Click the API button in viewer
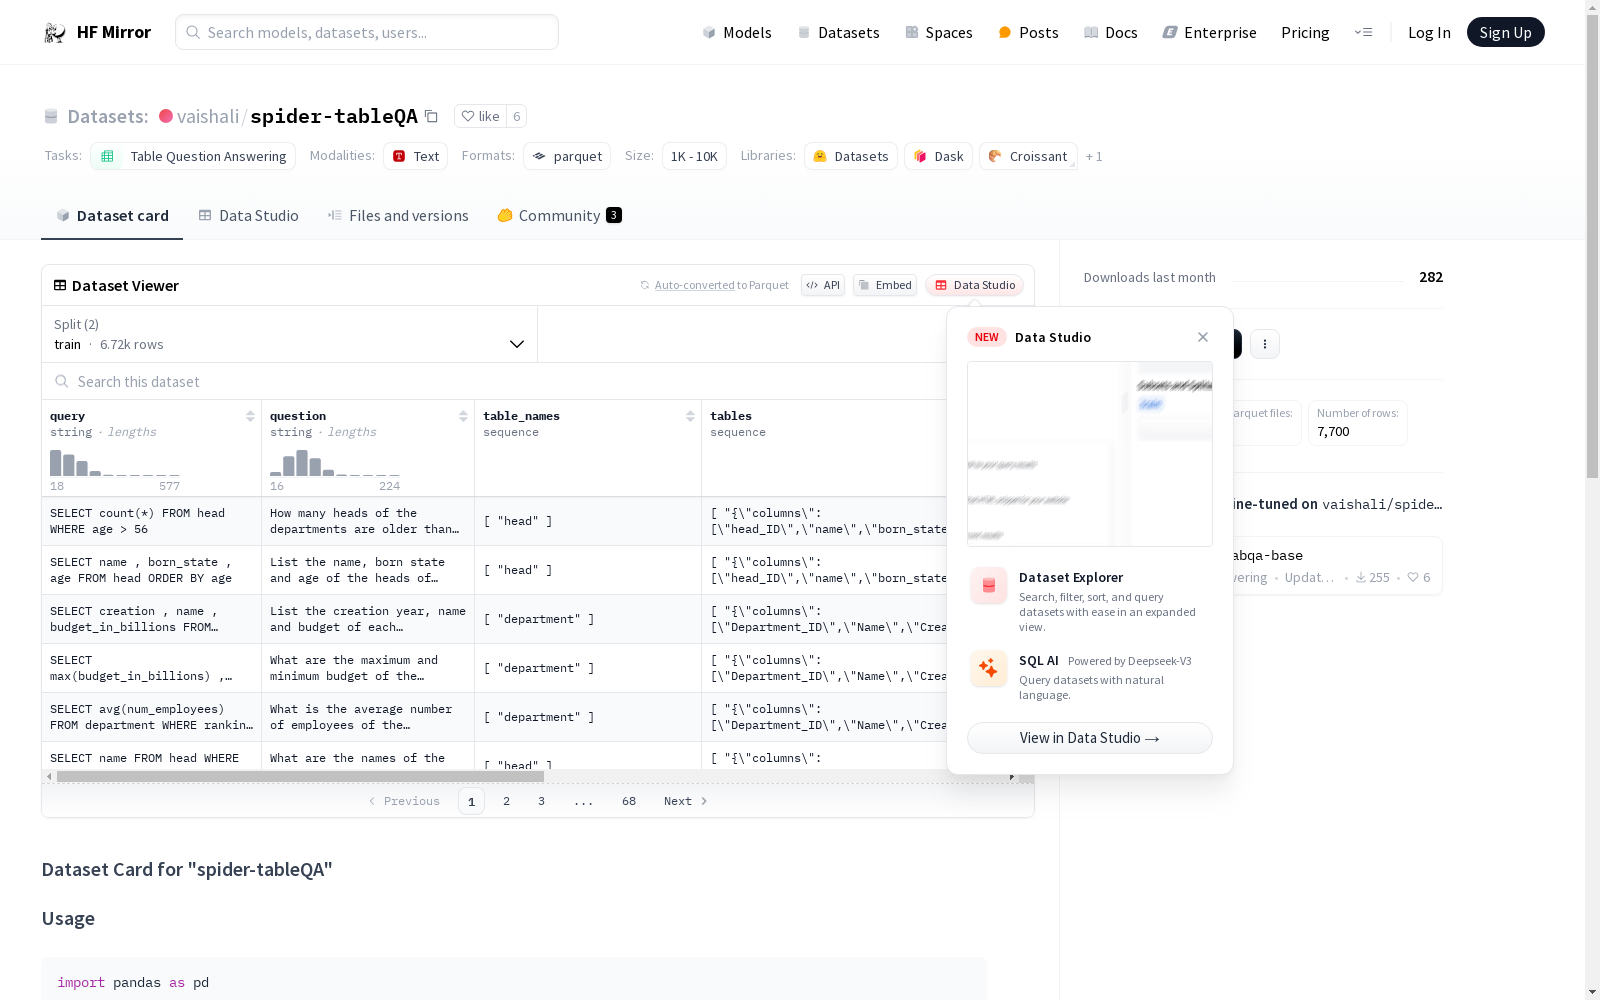The width and height of the screenshot is (1600, 1000). [x=823, y=285]
